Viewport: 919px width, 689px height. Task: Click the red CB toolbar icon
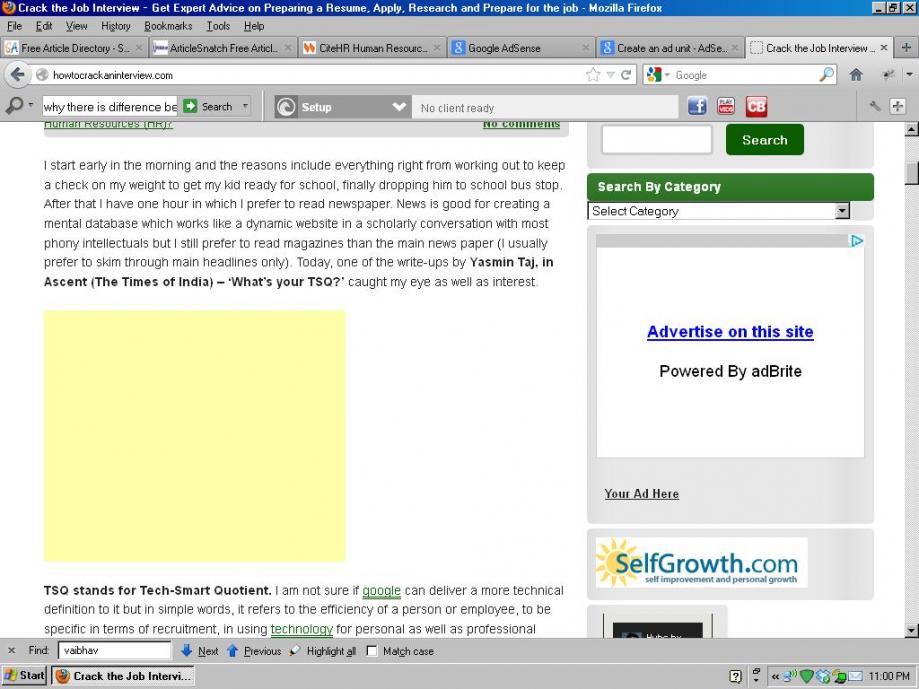coord(756,107)
